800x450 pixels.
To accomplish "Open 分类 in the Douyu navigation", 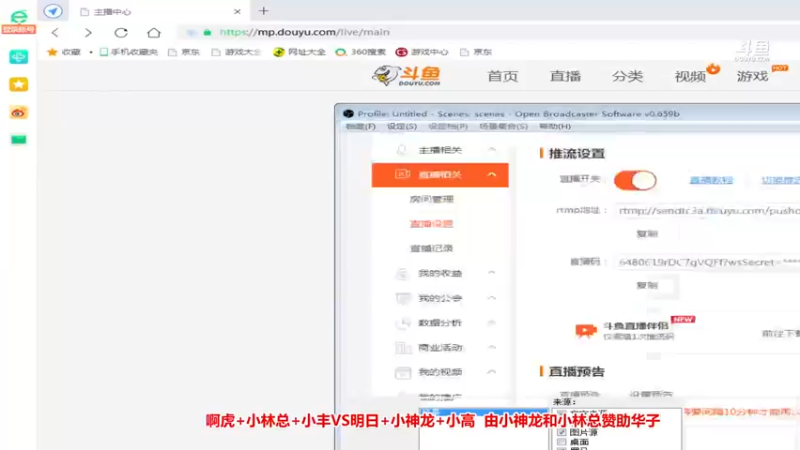I will (x=628, y=76).
